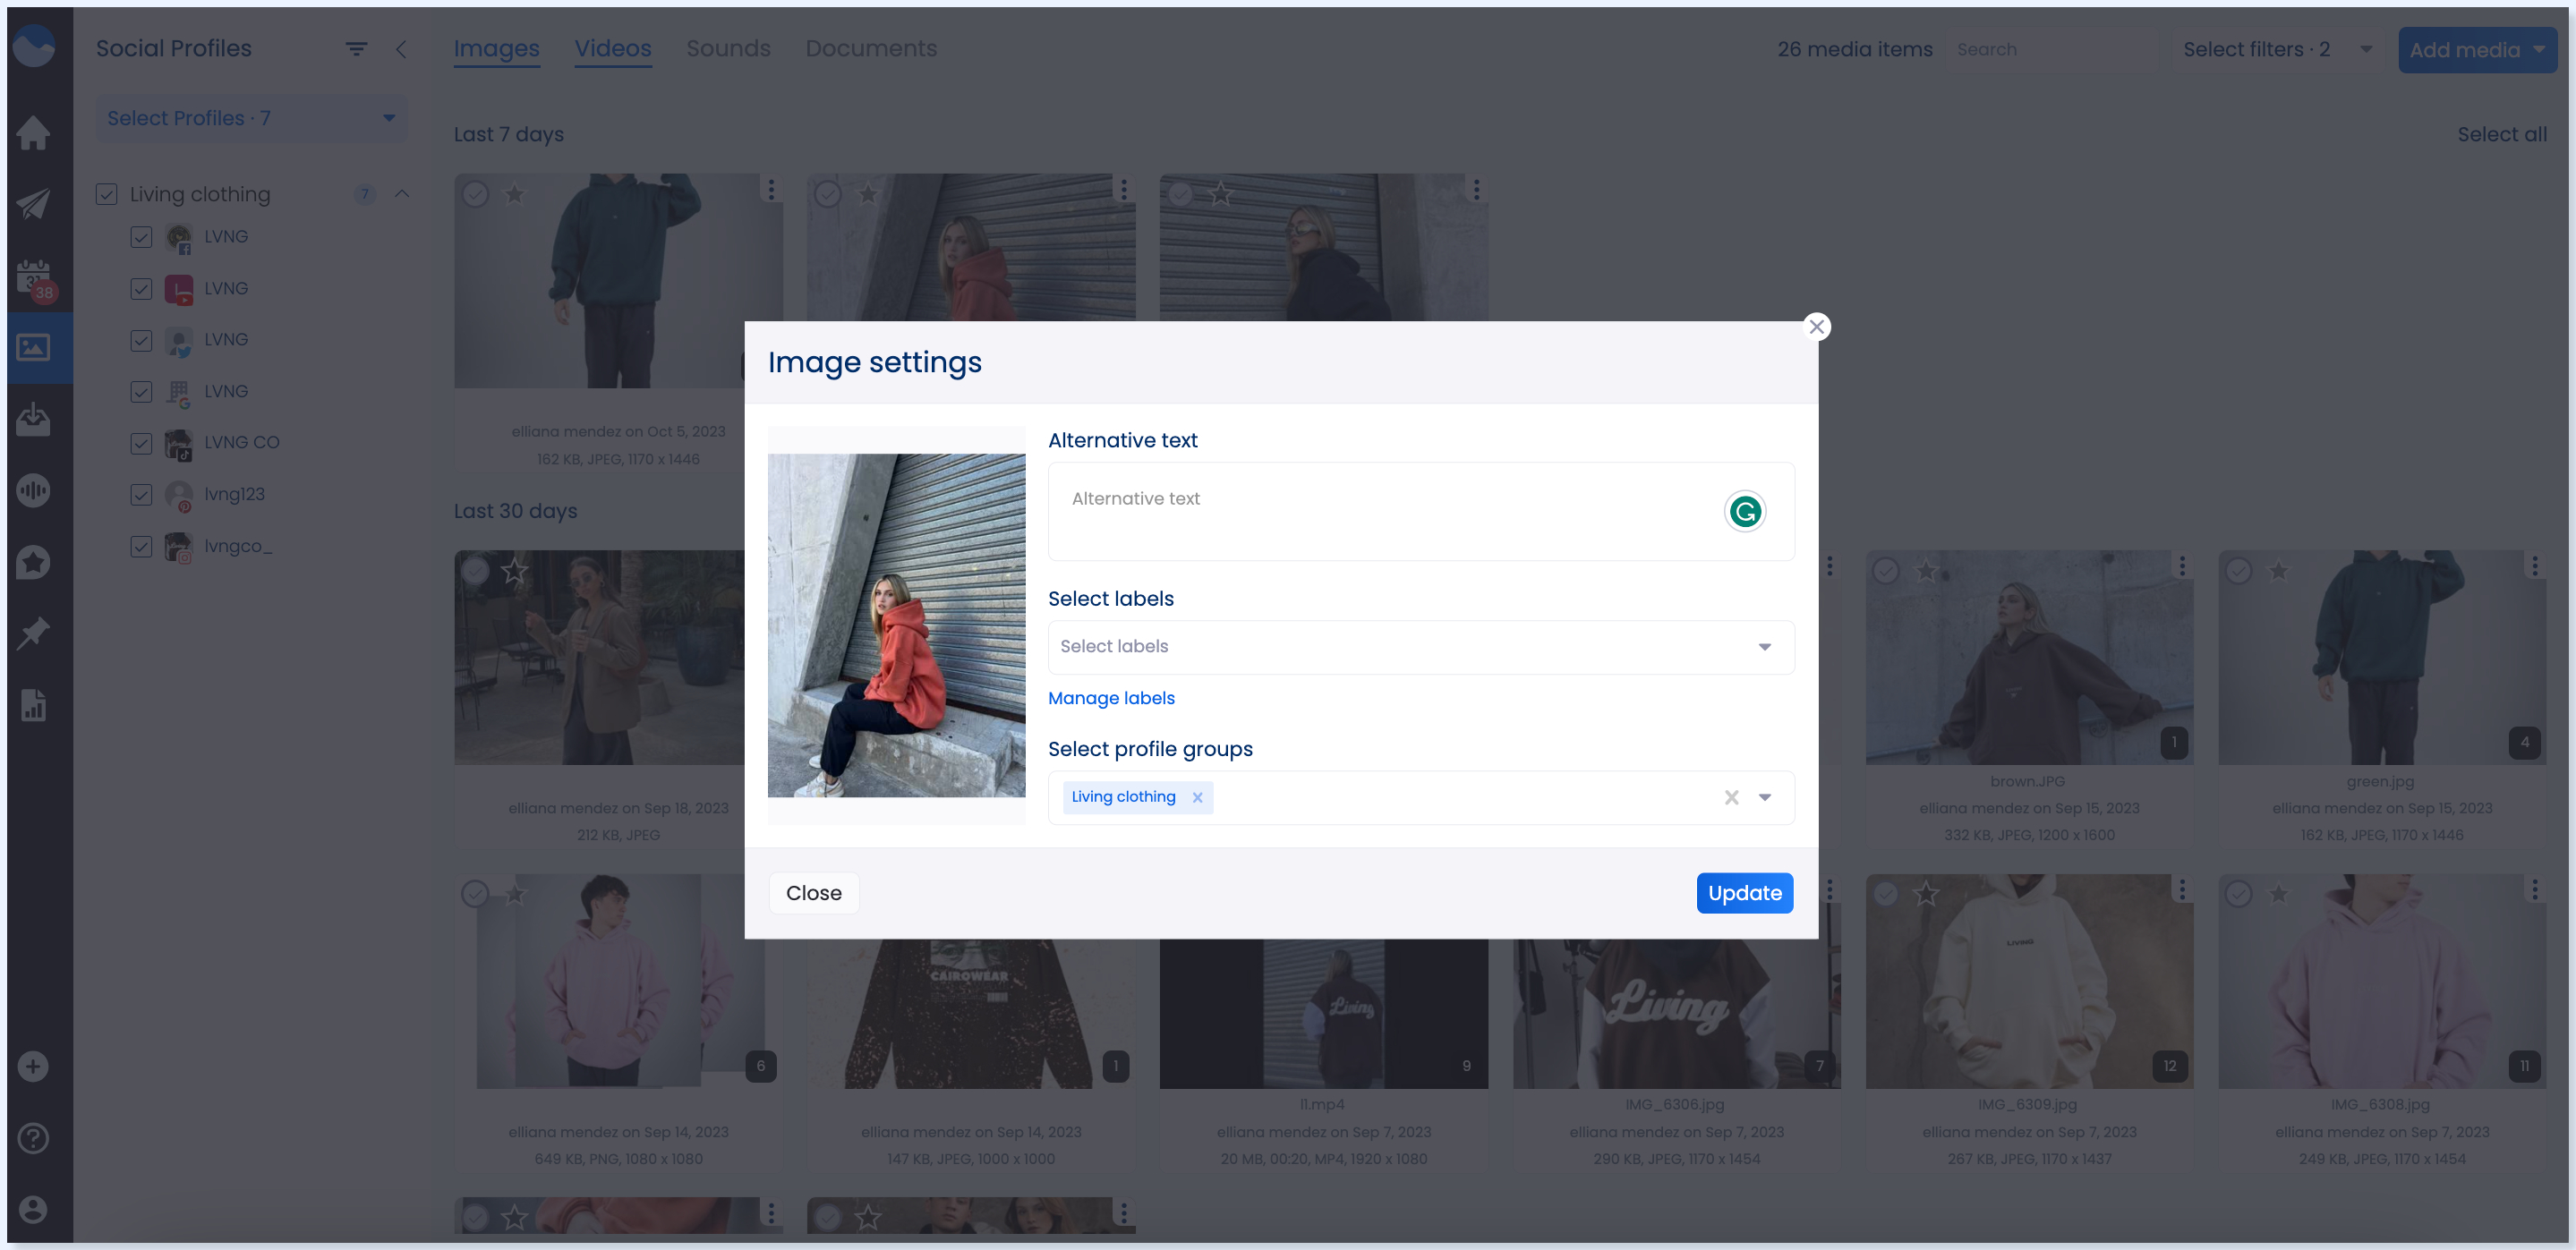Screen dimensions: 2576x1250
Task: Open the user account icon
Action: [x=33, y=1209]
